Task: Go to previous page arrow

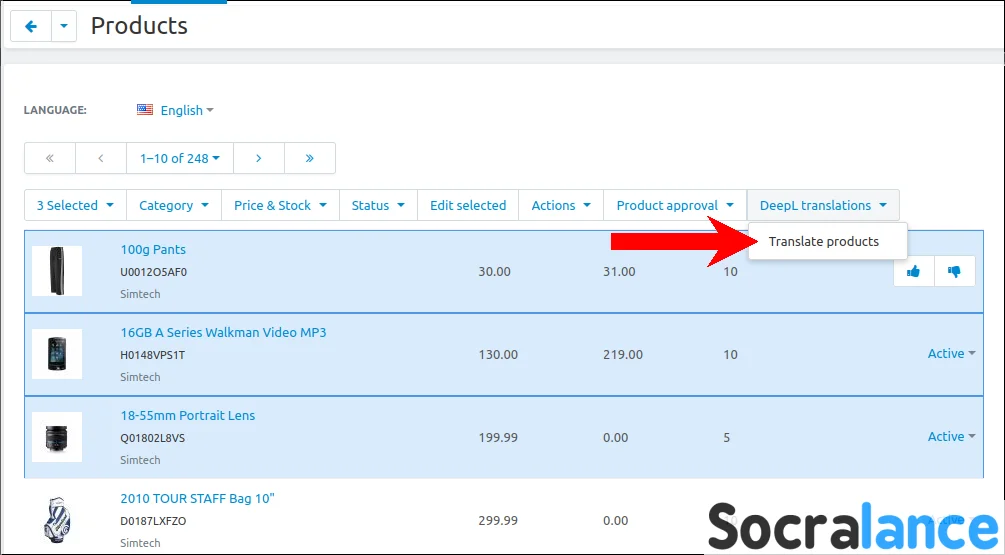Action: point(101,158)
